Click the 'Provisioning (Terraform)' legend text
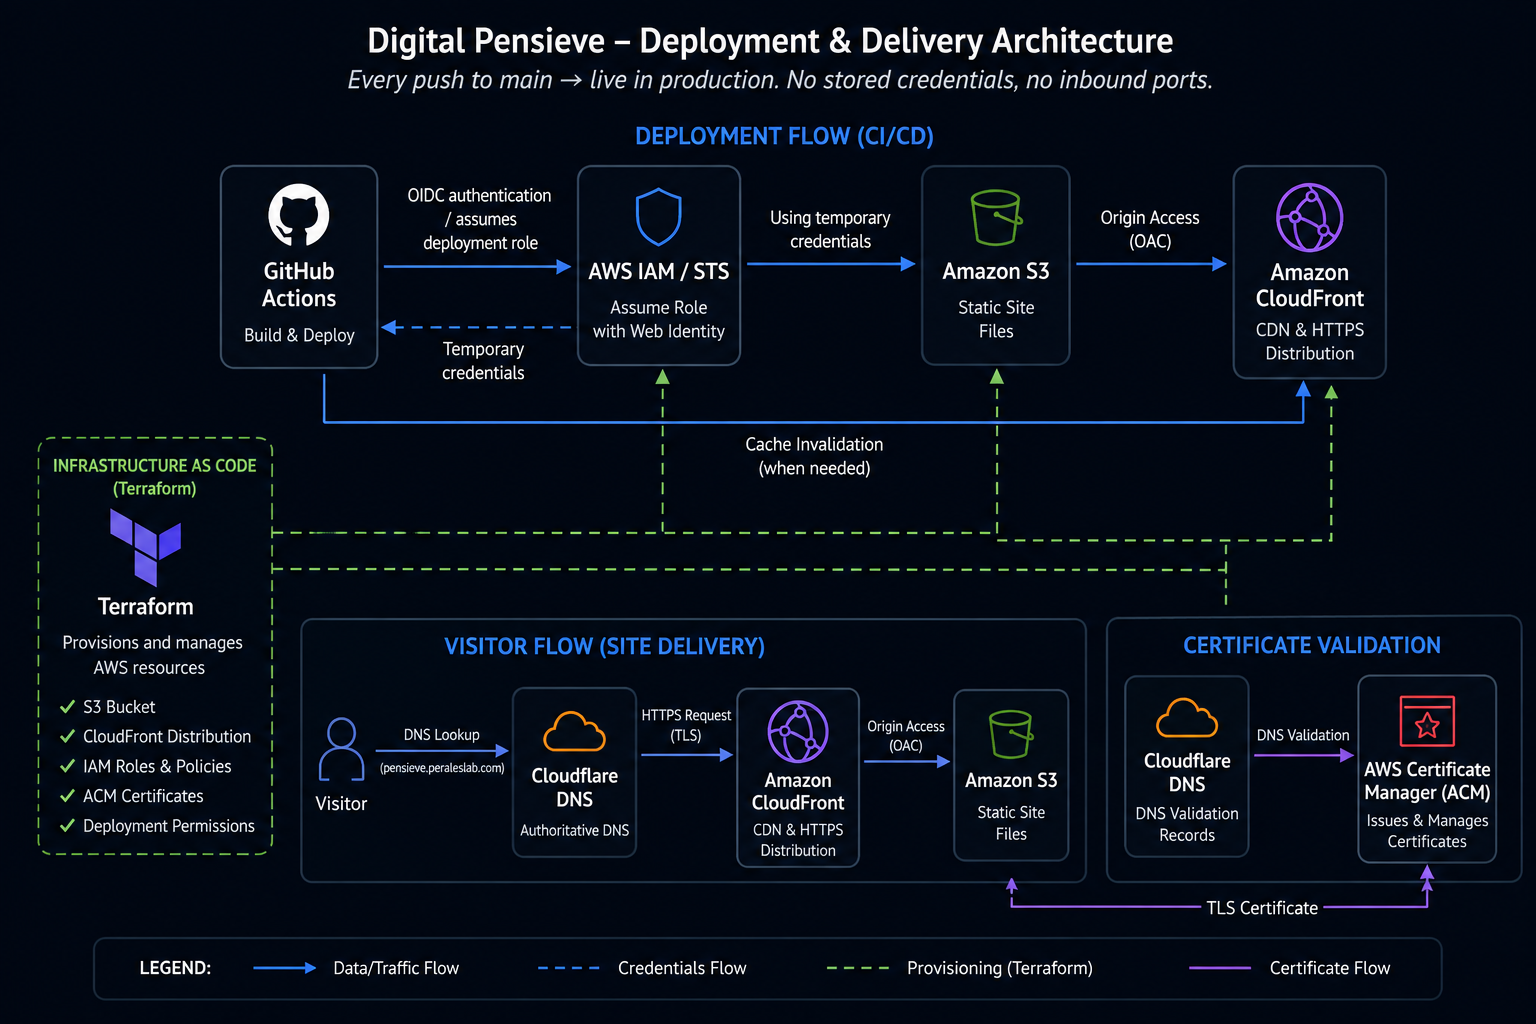This screenshot has height=1024, width=1536. point(1000,968)
